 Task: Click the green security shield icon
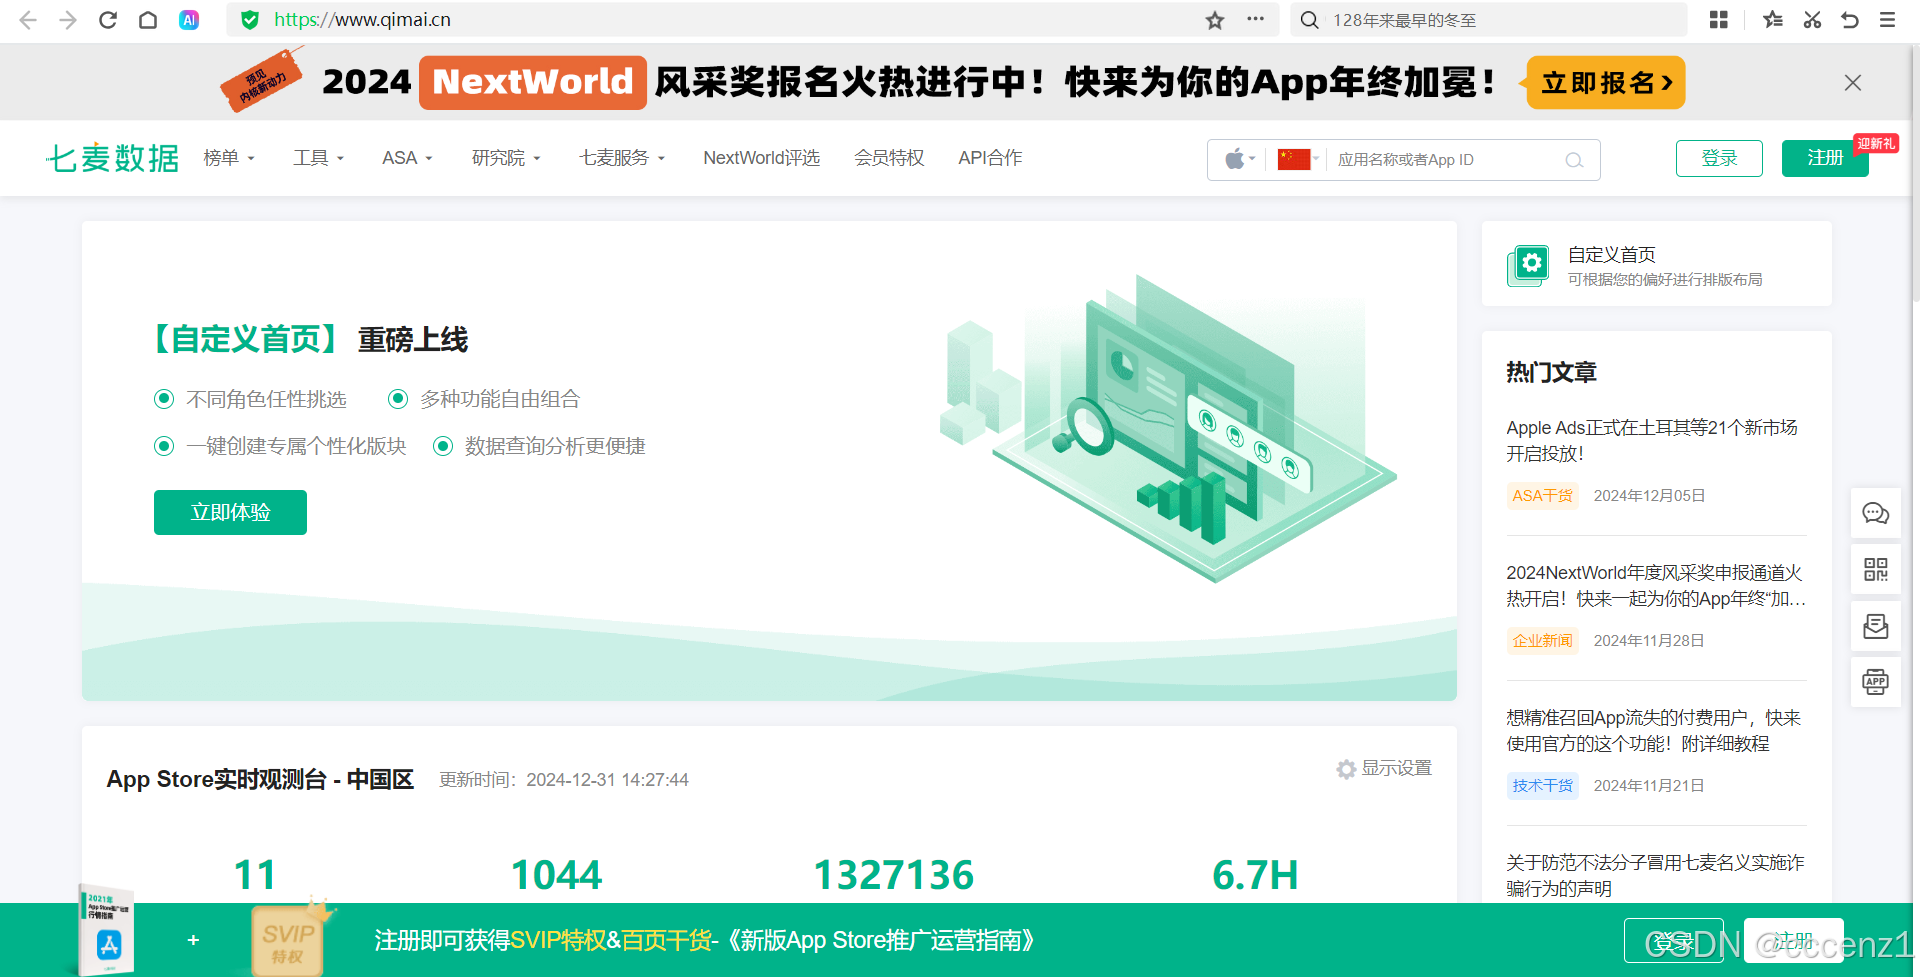pos(250,20)
